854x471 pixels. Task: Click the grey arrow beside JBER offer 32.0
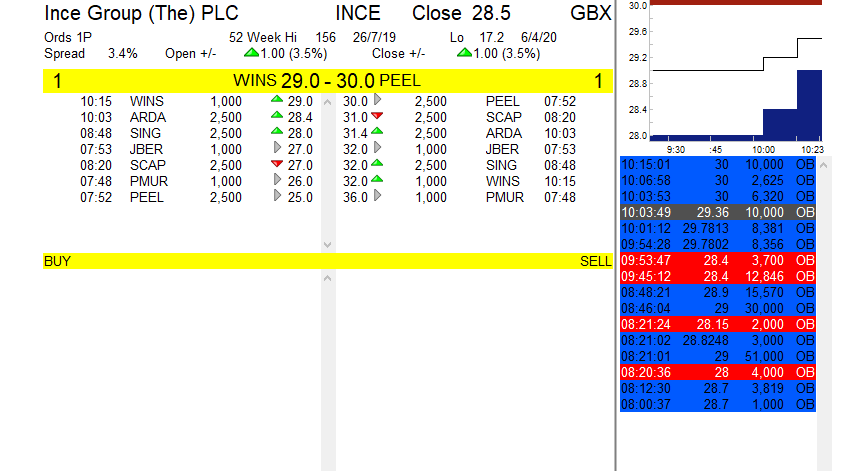point(377,148)
